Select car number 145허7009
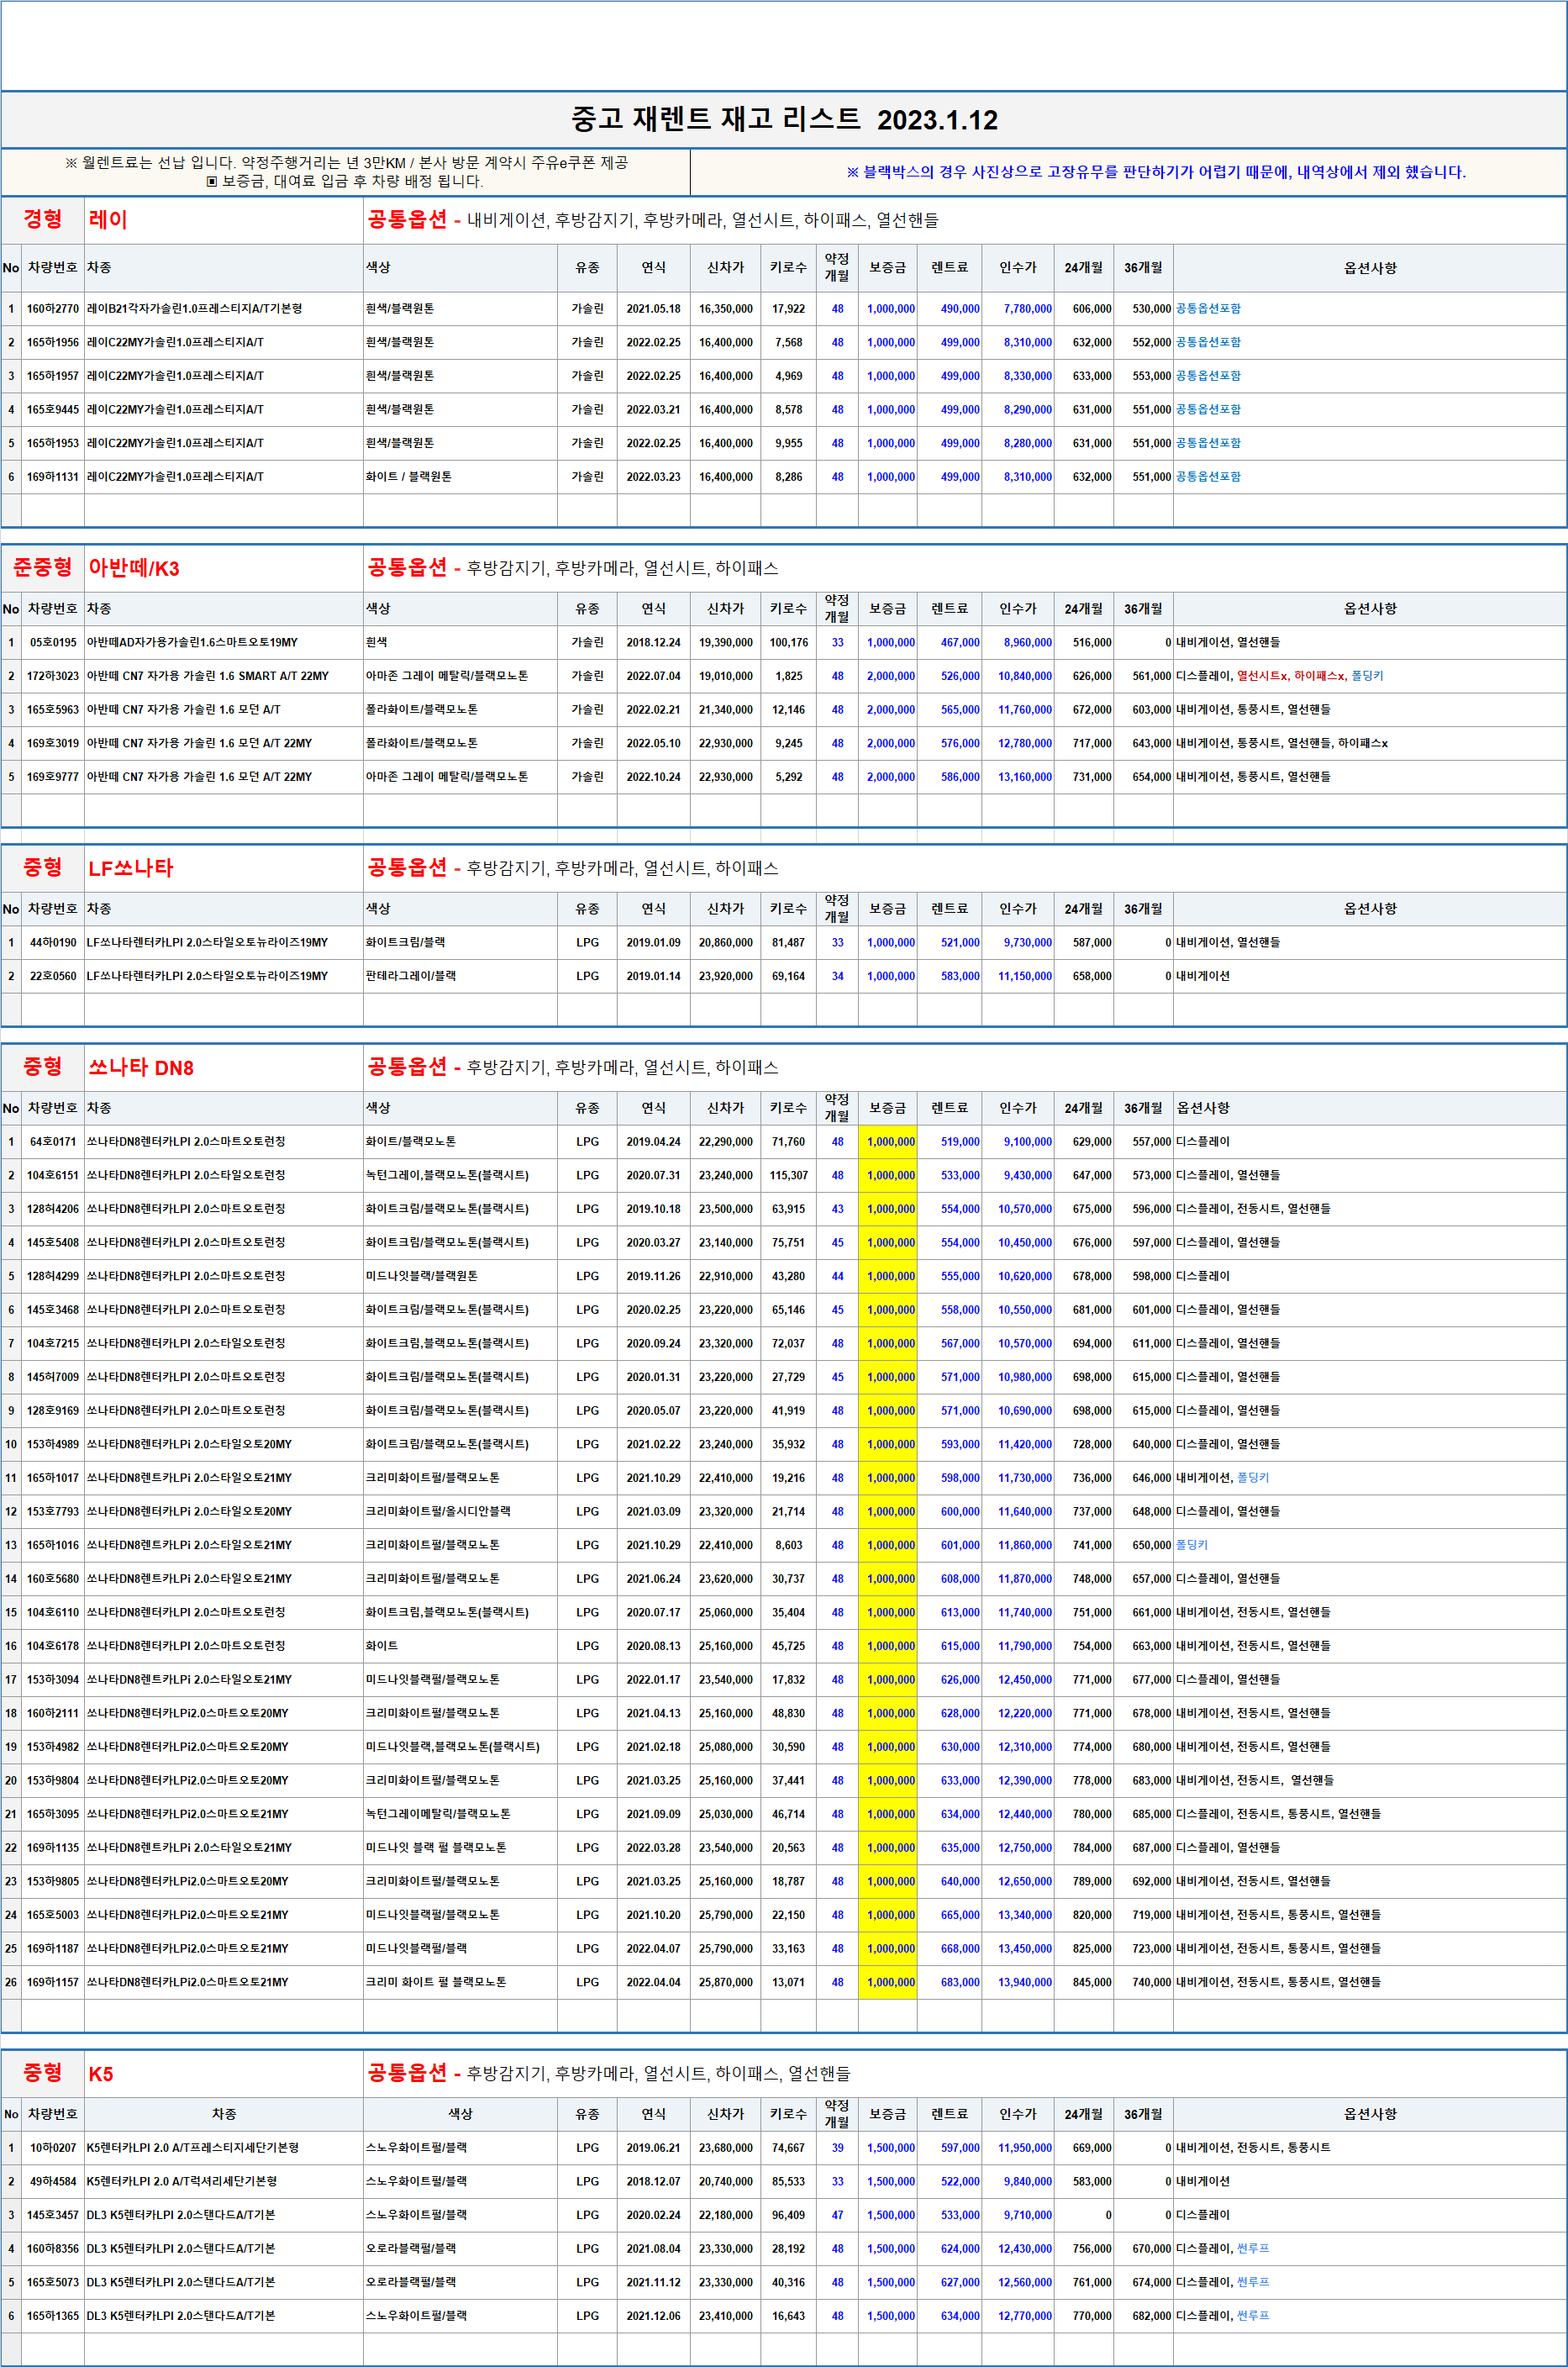 [x=53, y=1377]
